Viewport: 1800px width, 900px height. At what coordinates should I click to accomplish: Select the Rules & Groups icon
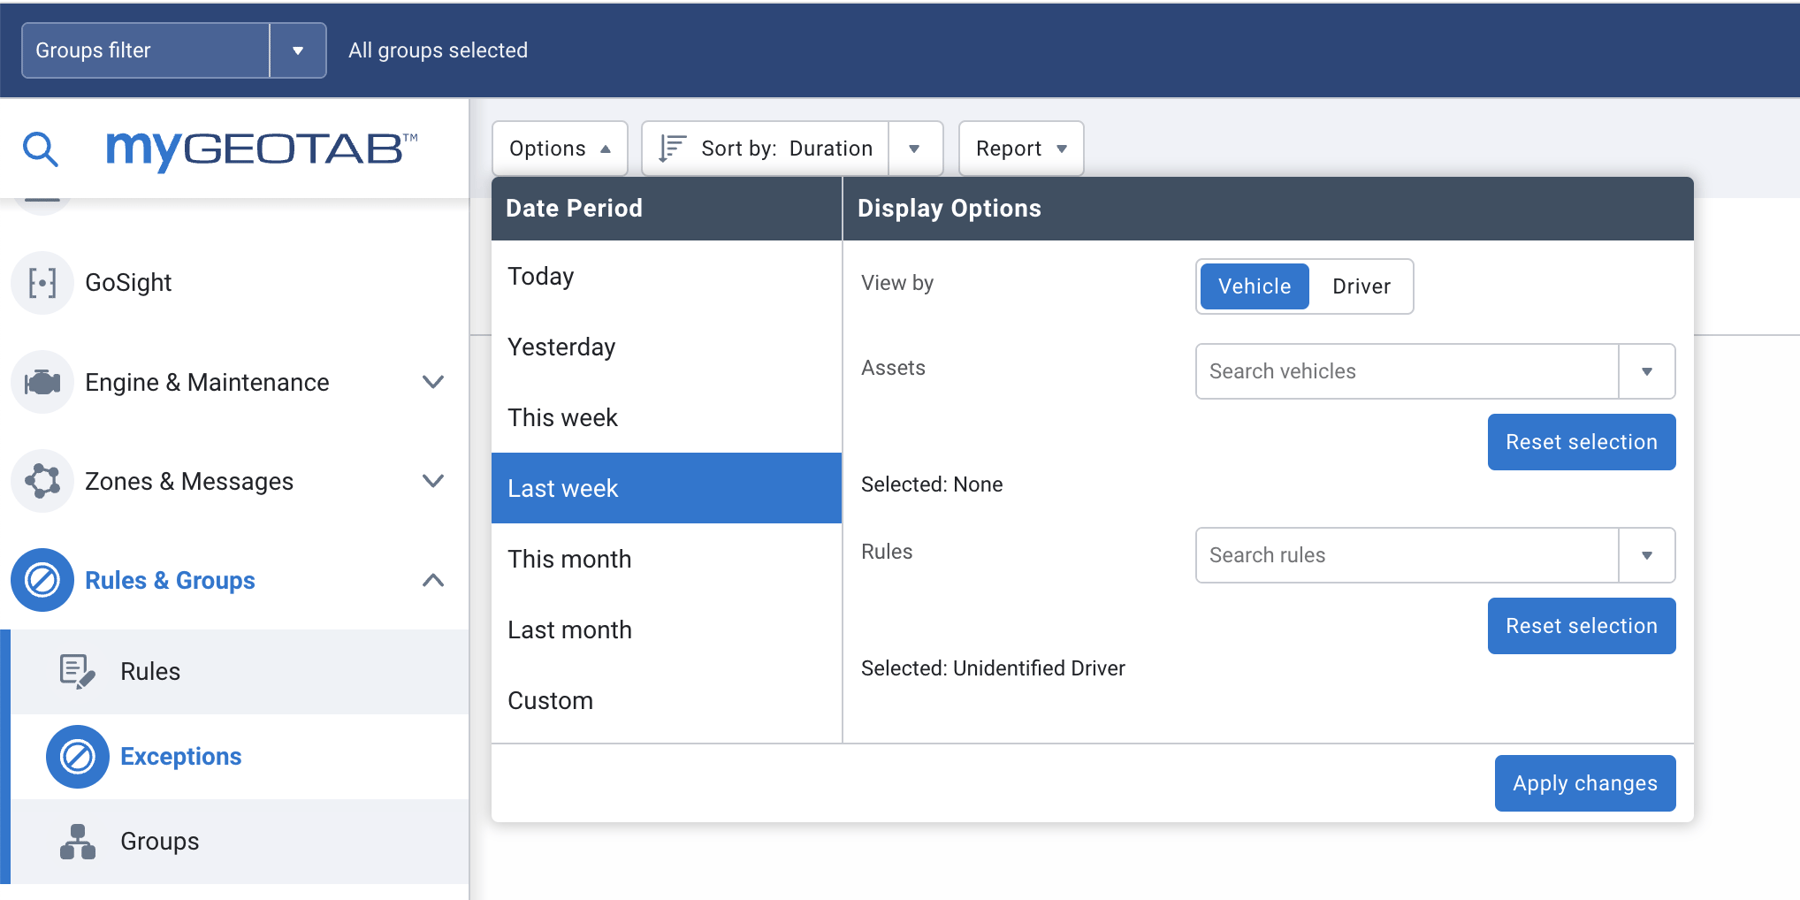(42, 580)
